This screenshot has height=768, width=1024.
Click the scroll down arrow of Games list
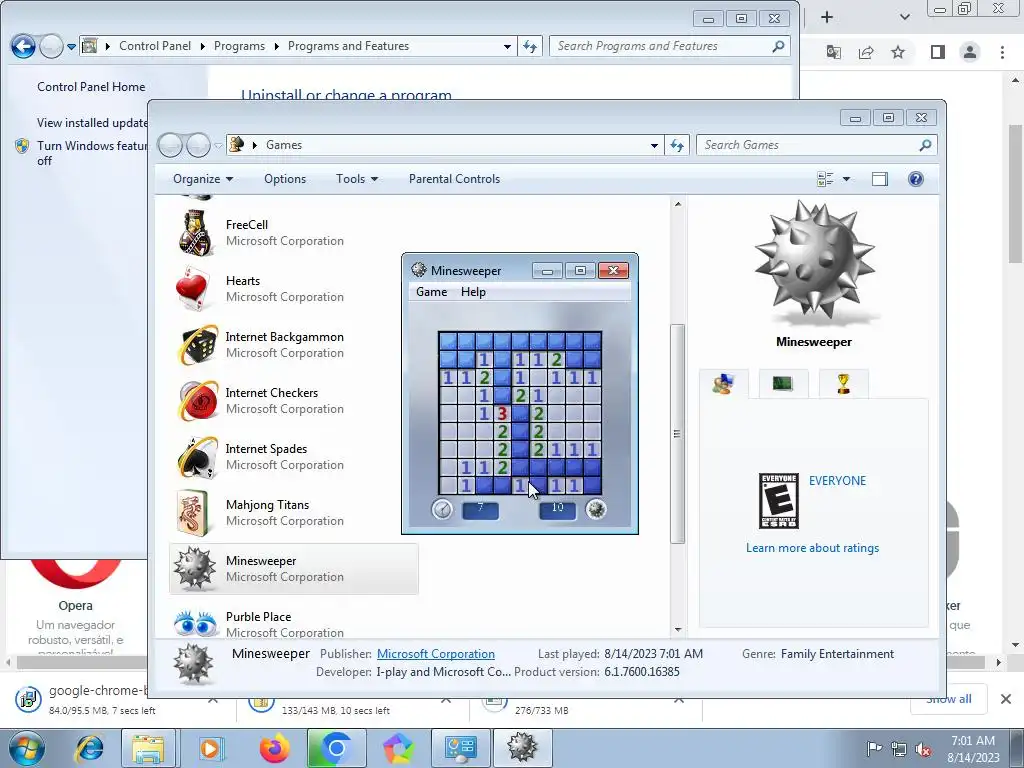click(677, 630)
